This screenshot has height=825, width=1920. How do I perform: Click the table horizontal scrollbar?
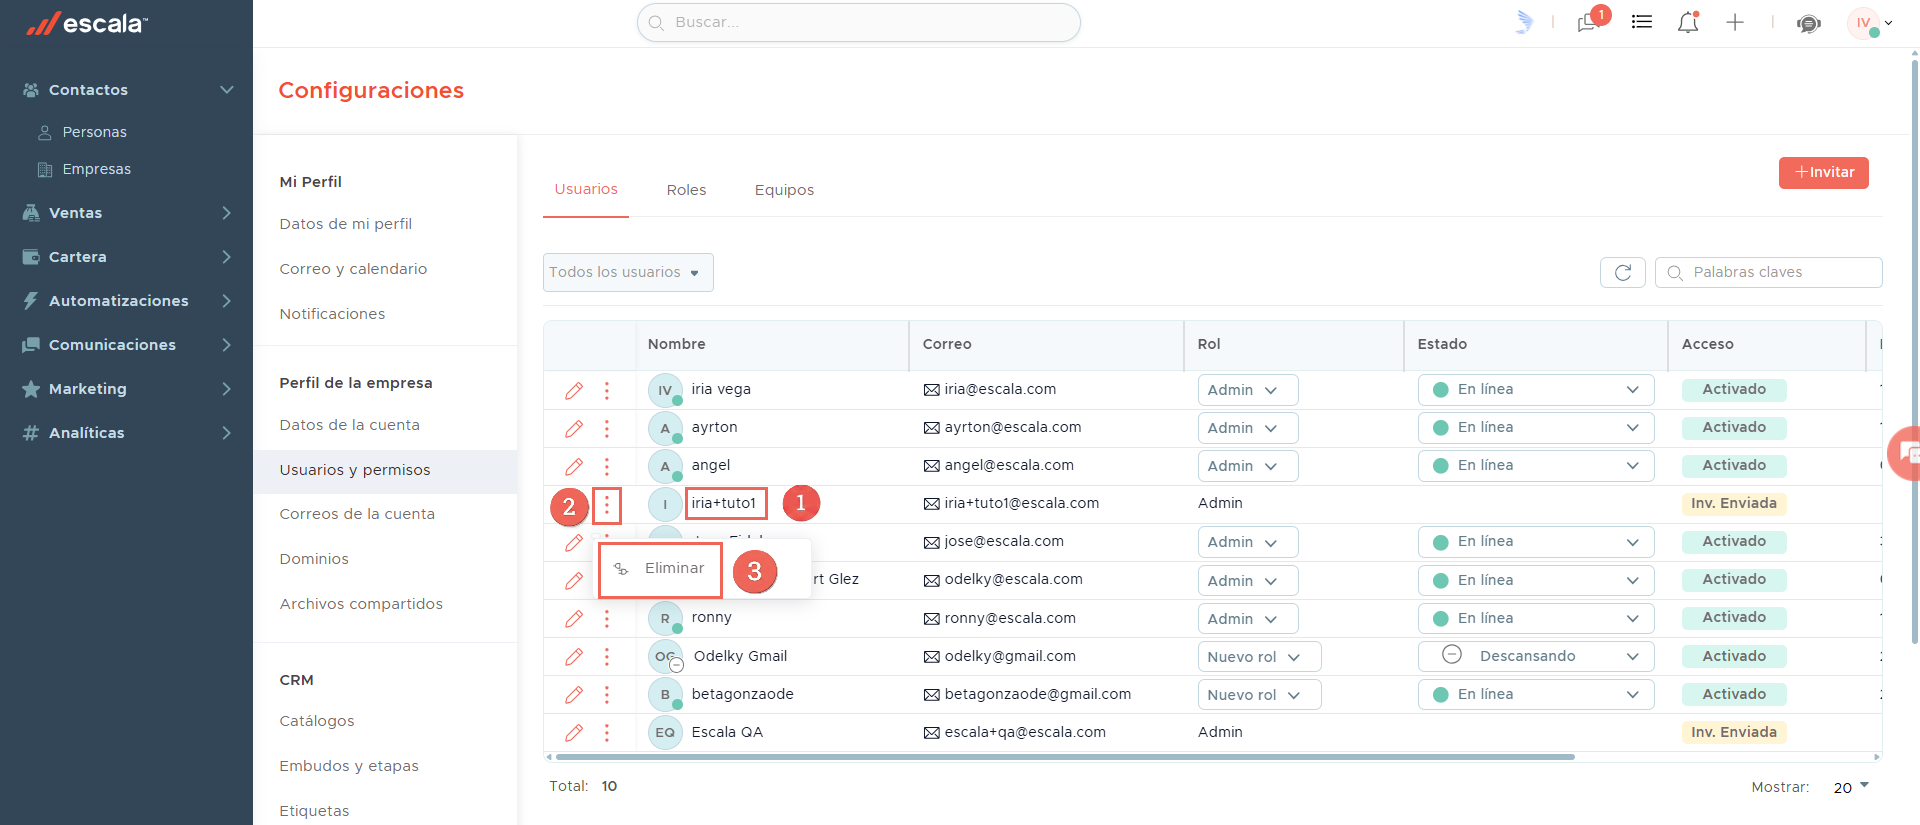tap(1065, 757)
